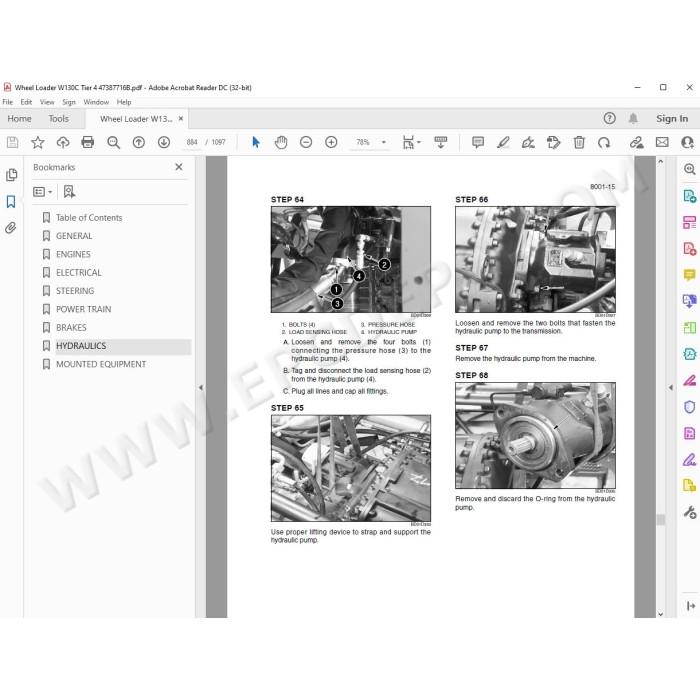Select the Hand pan tool

coord(281,142)
